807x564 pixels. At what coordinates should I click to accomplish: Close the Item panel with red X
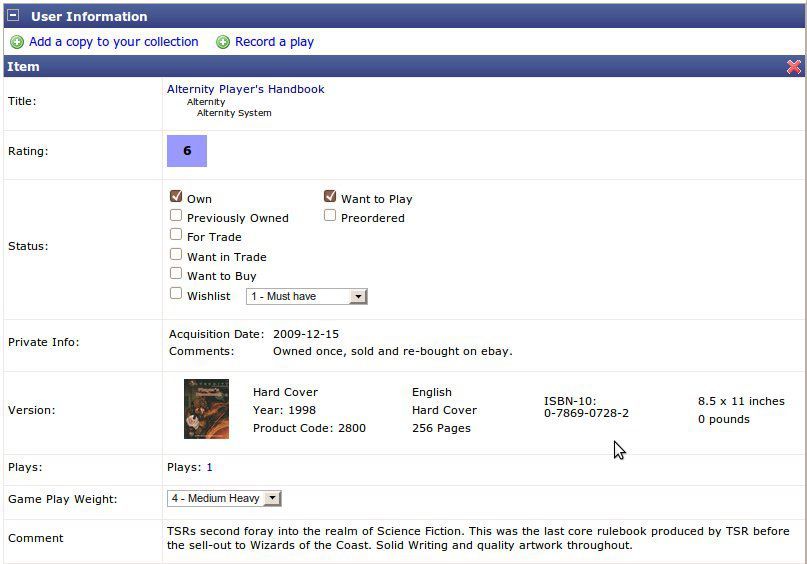pyautogui.click(x=794, y=67)
